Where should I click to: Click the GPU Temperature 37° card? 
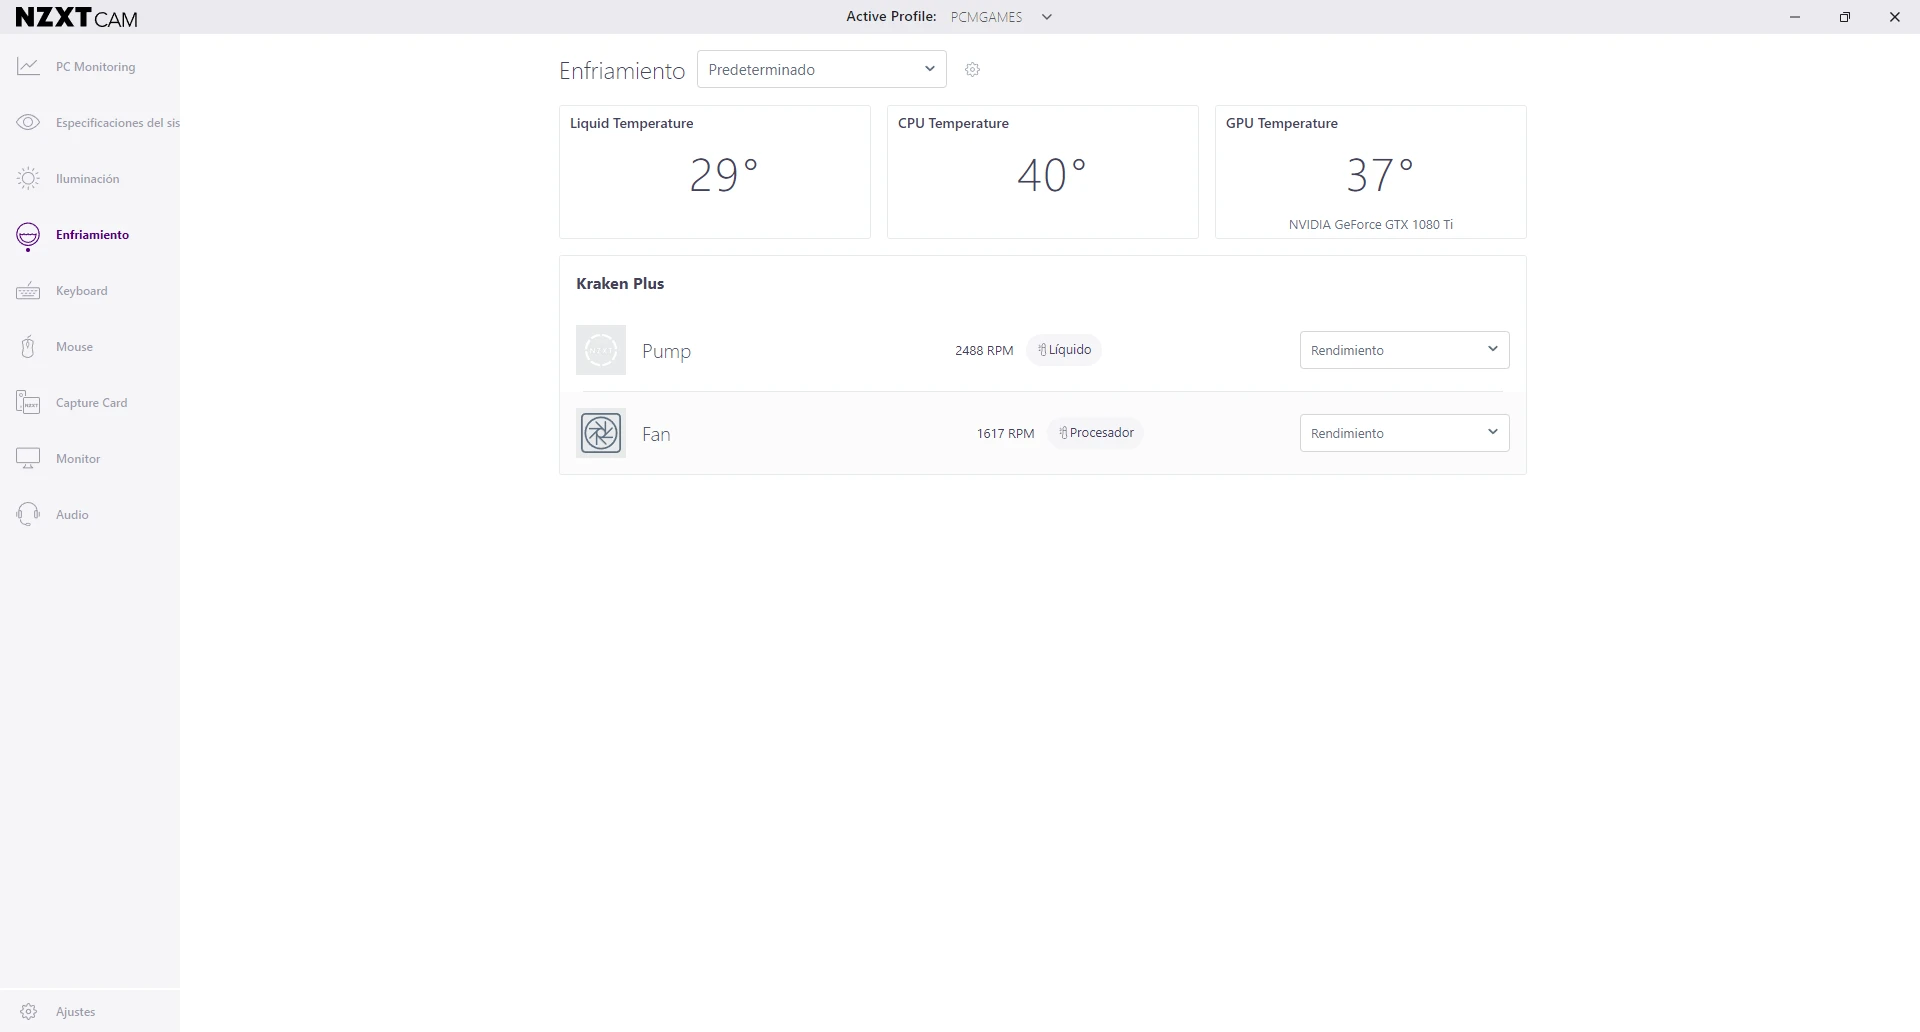coord(1371,172)
